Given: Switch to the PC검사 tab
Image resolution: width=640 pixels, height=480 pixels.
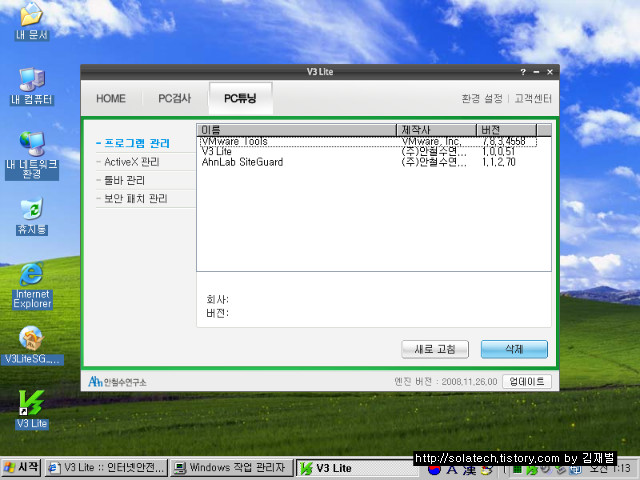Looking at the screenshot, I should pos(175,98).
